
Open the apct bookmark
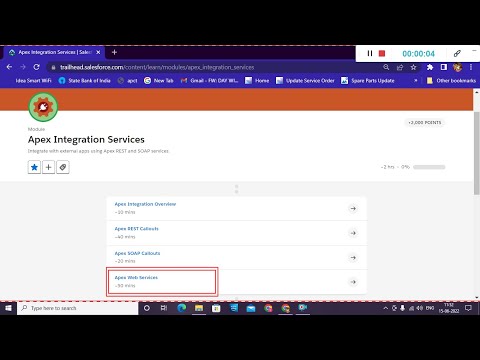pos(128,81)
